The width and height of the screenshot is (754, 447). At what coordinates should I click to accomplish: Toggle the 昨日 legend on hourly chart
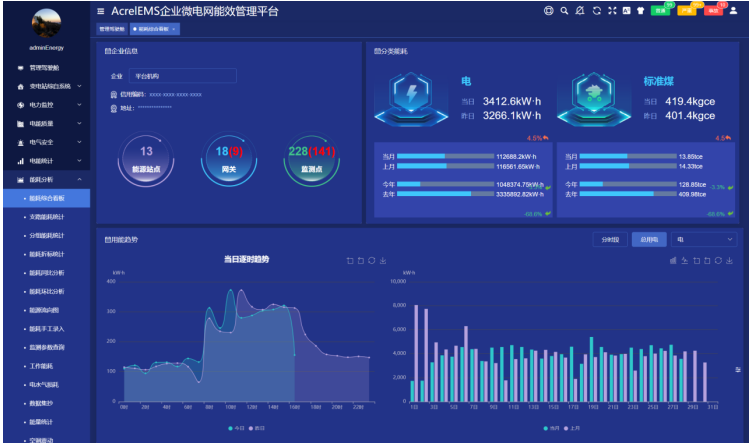[x=256, y=428]
